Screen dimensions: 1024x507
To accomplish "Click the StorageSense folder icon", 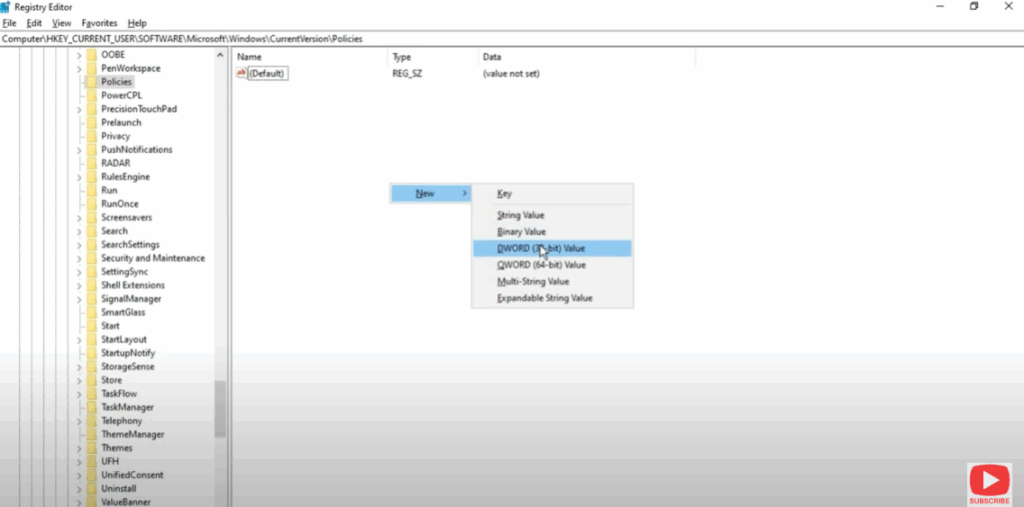I will tap(91, 367).
